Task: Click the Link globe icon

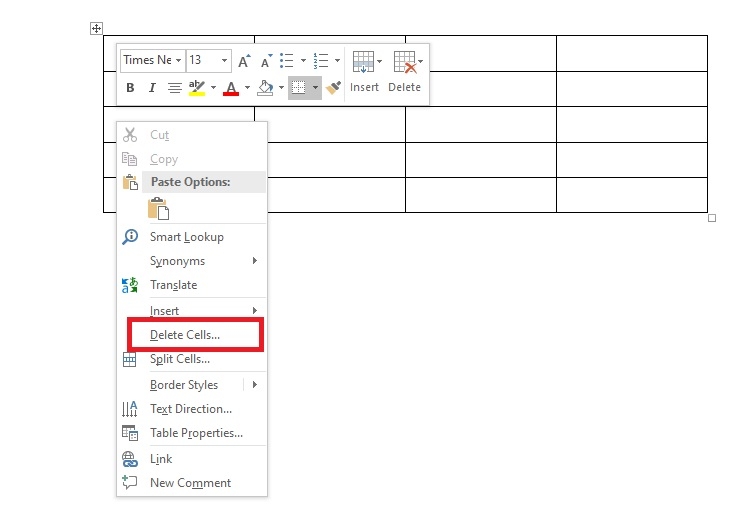Action: [130, 459]
